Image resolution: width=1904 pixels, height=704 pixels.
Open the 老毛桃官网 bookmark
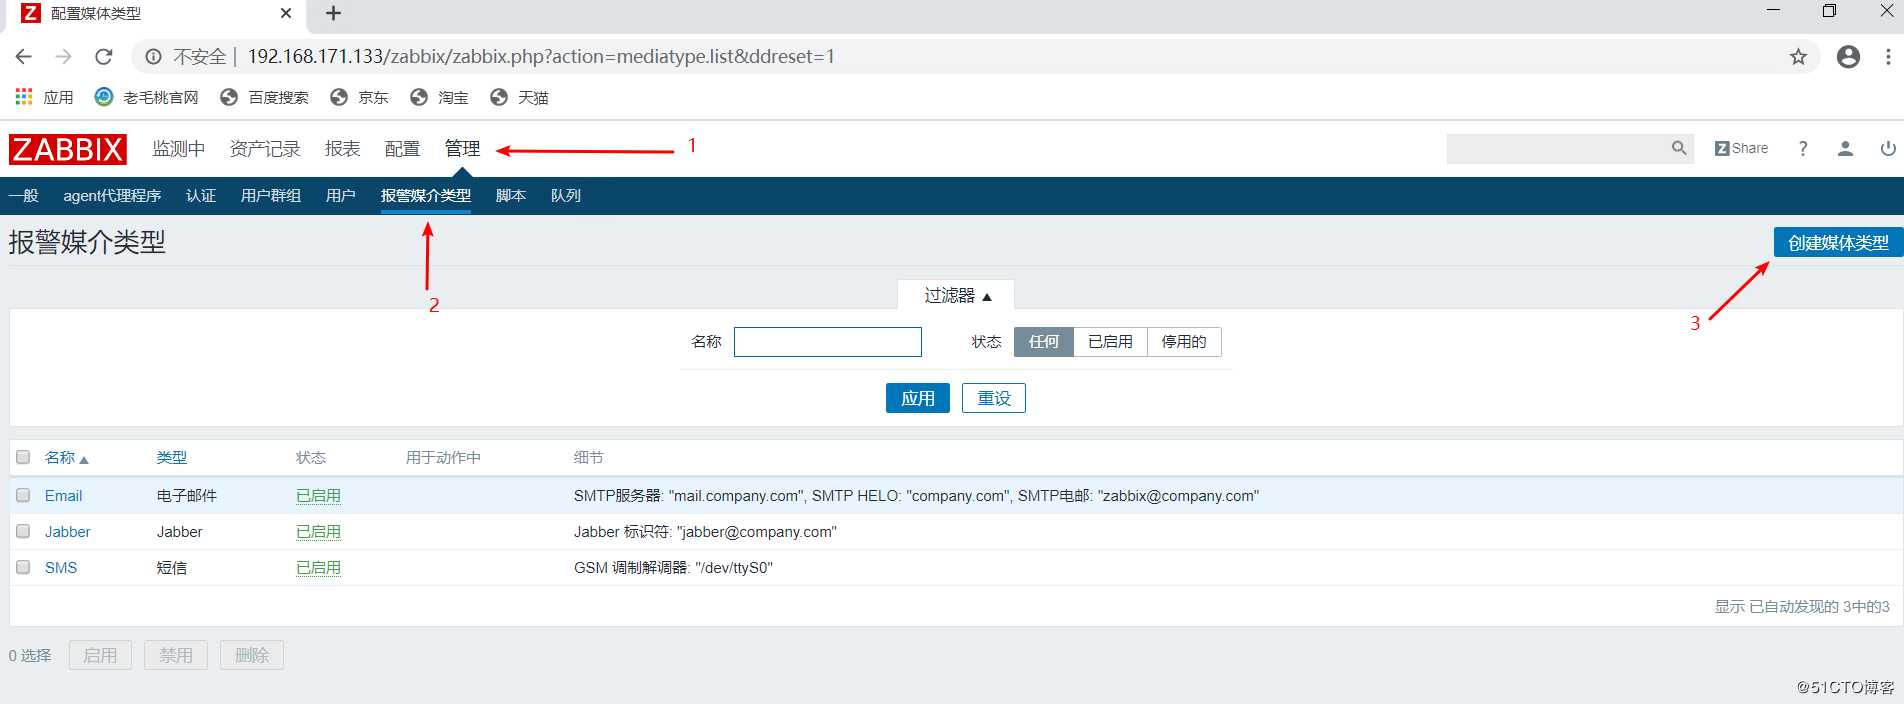(x=146, y=97)
